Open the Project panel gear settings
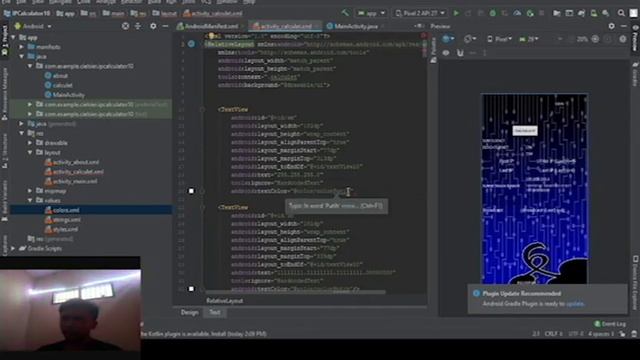 [x=153, y=26]
